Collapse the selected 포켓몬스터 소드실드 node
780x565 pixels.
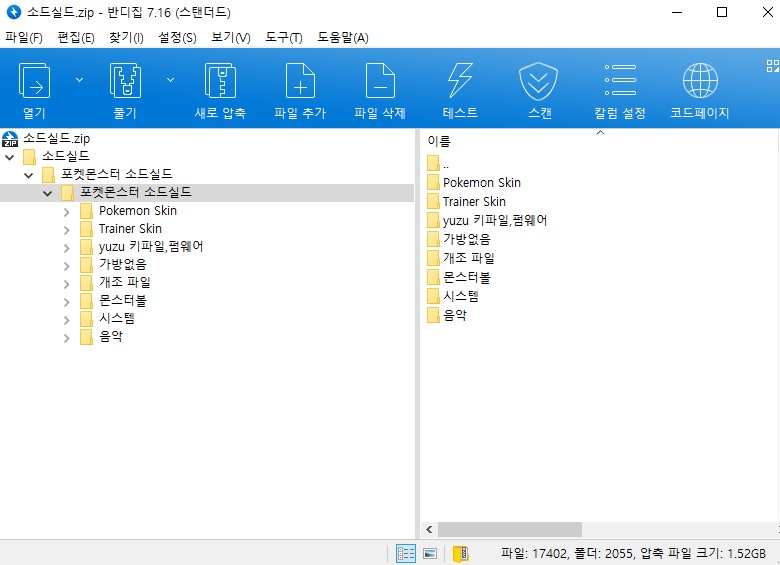point(47,193)
